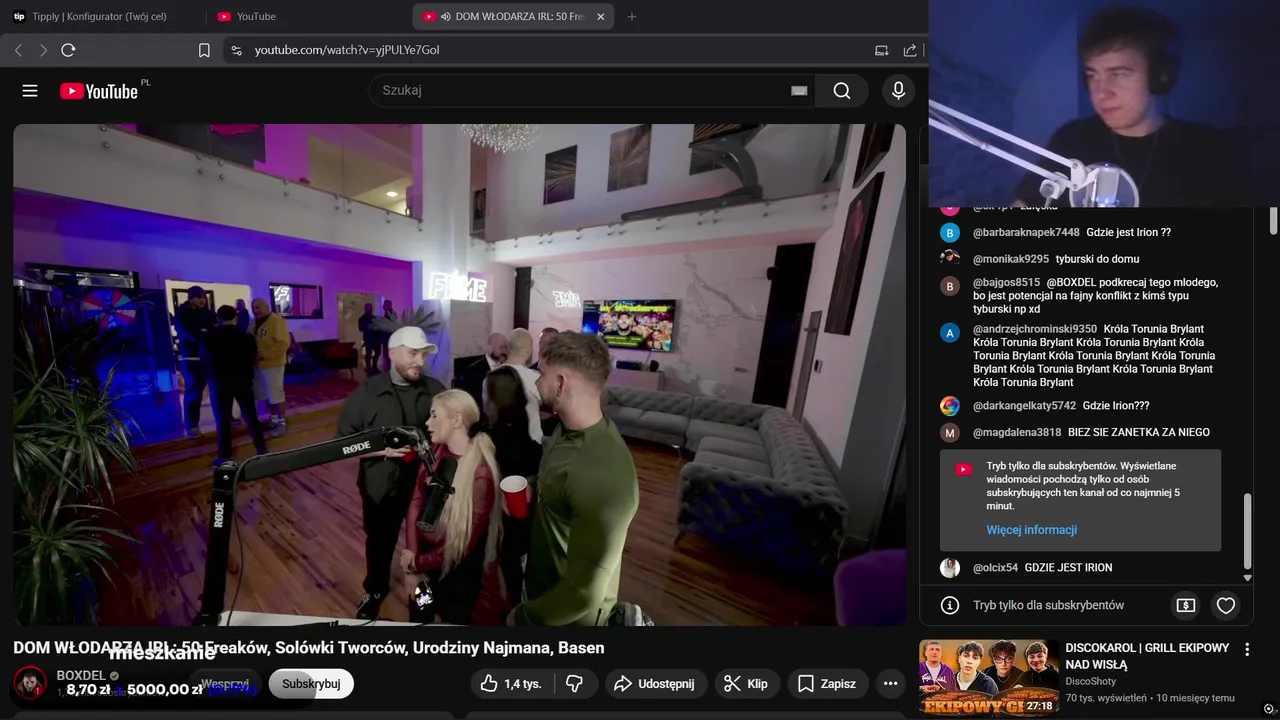Click the browser share icon
The height and width of the screenshot is (720, 1280).
point(910,50)
